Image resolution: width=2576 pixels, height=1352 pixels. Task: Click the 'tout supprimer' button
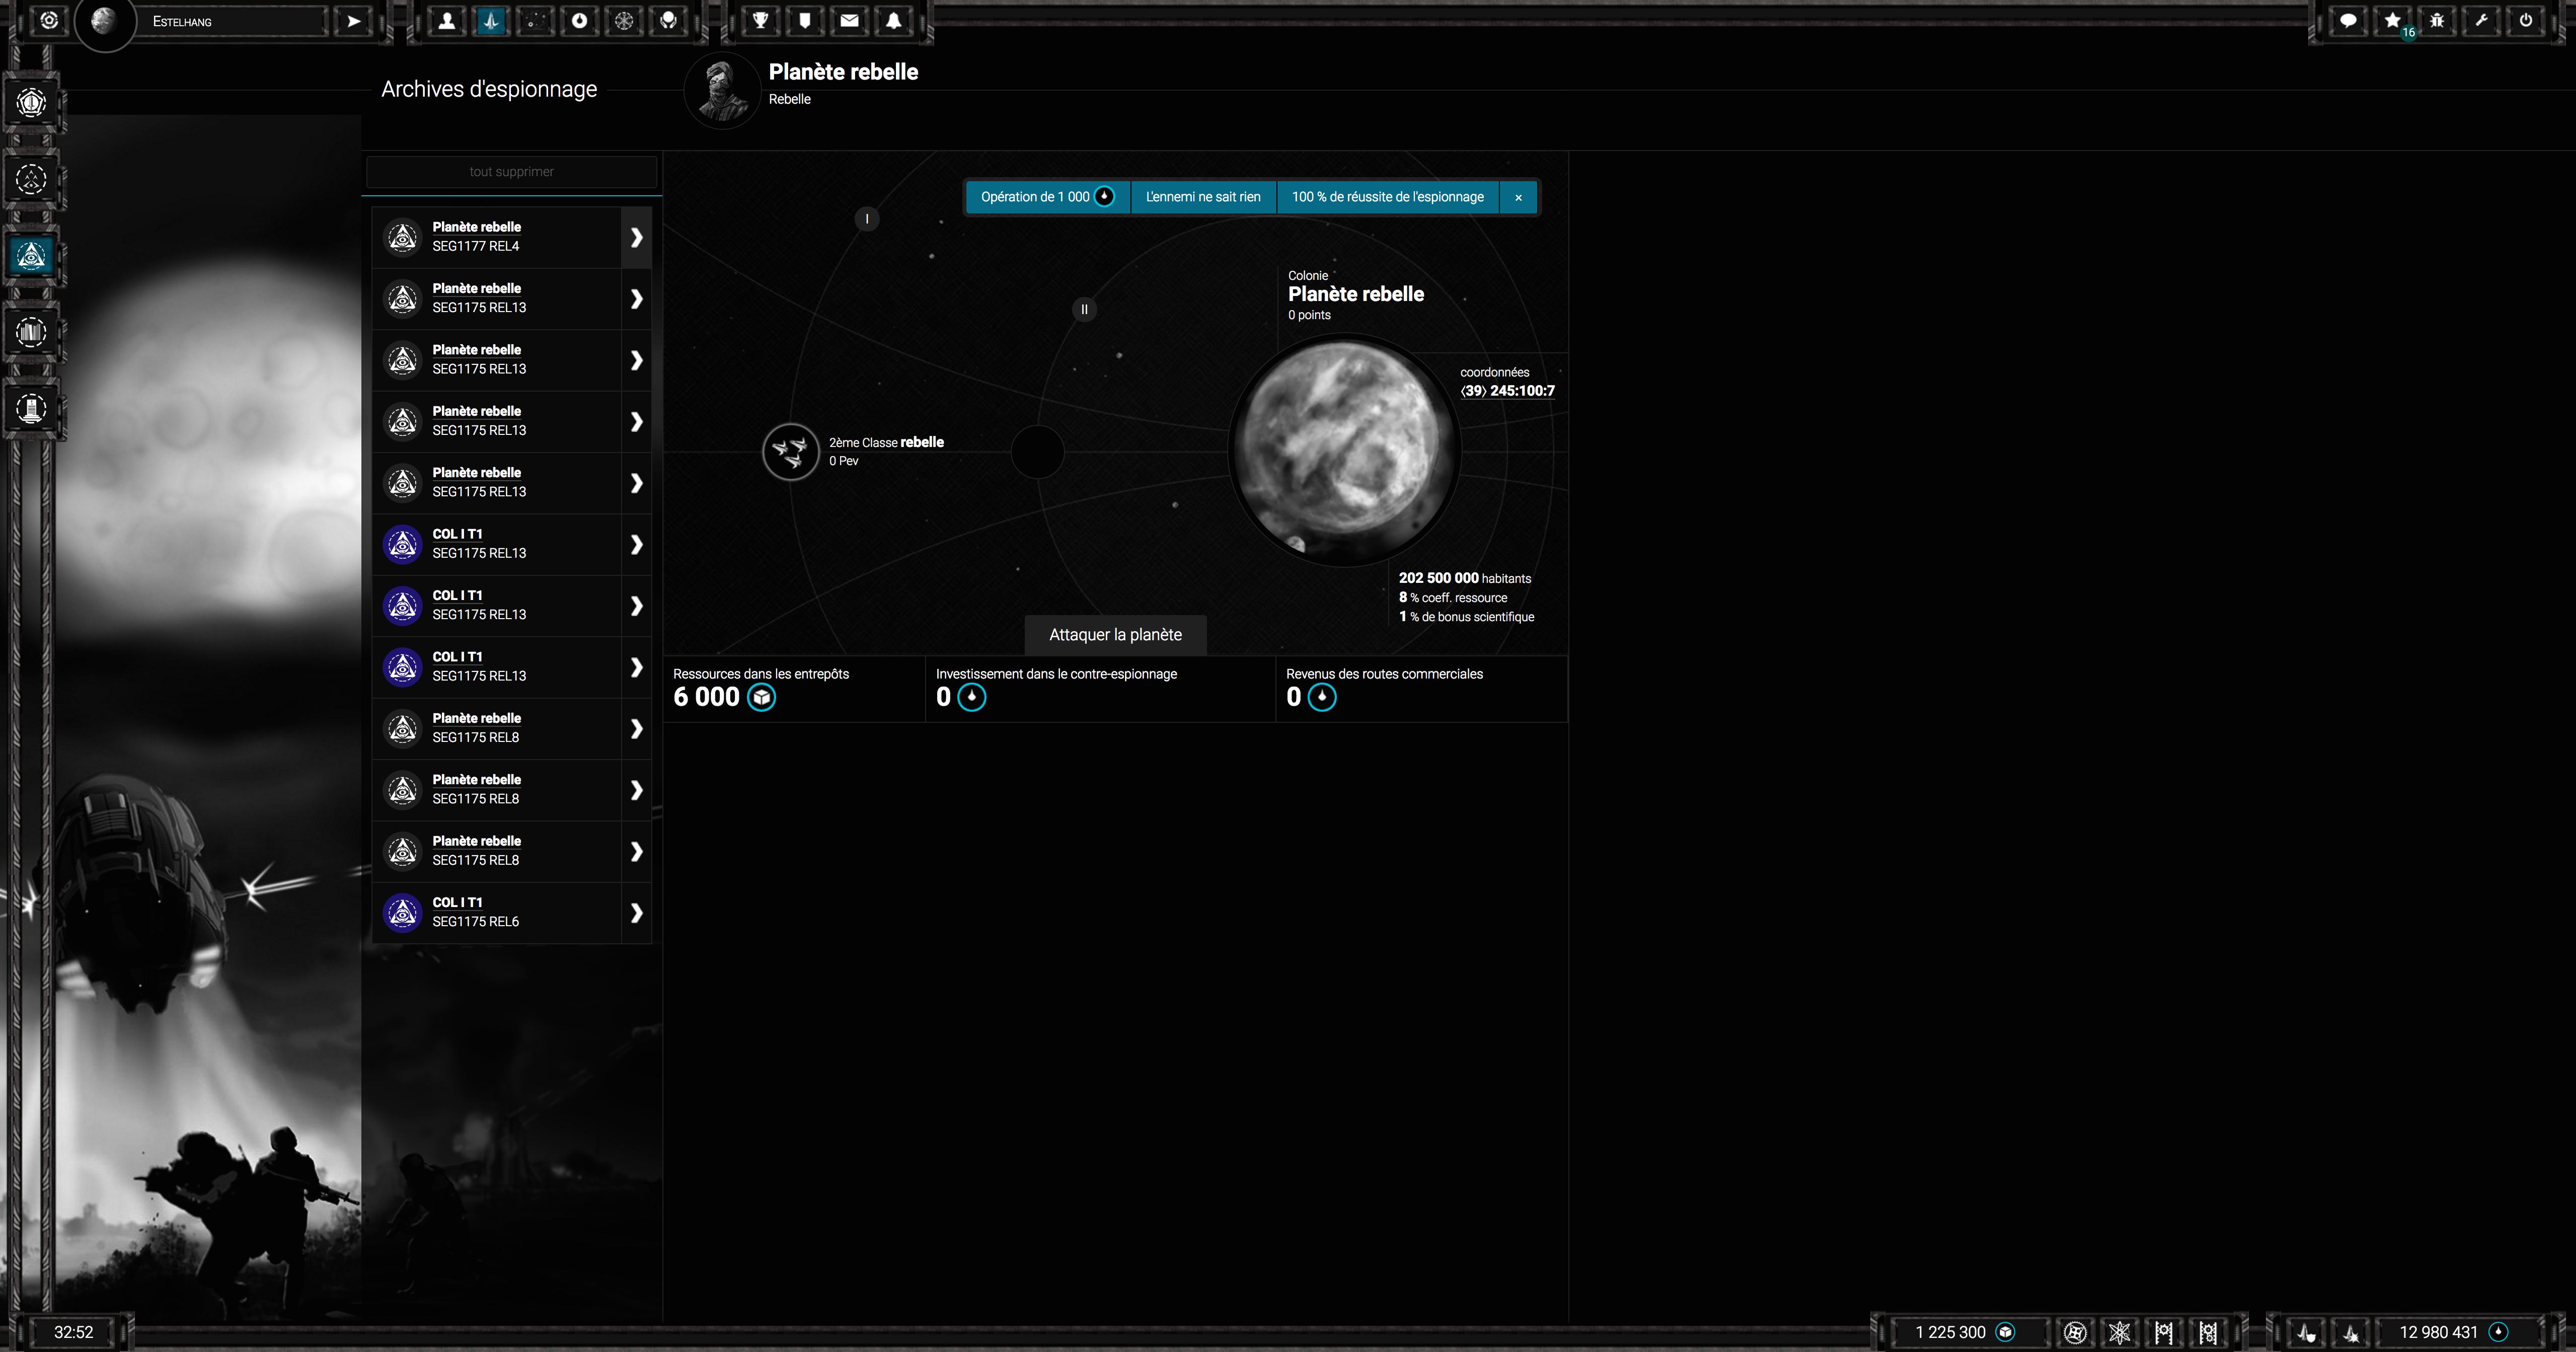511,172
